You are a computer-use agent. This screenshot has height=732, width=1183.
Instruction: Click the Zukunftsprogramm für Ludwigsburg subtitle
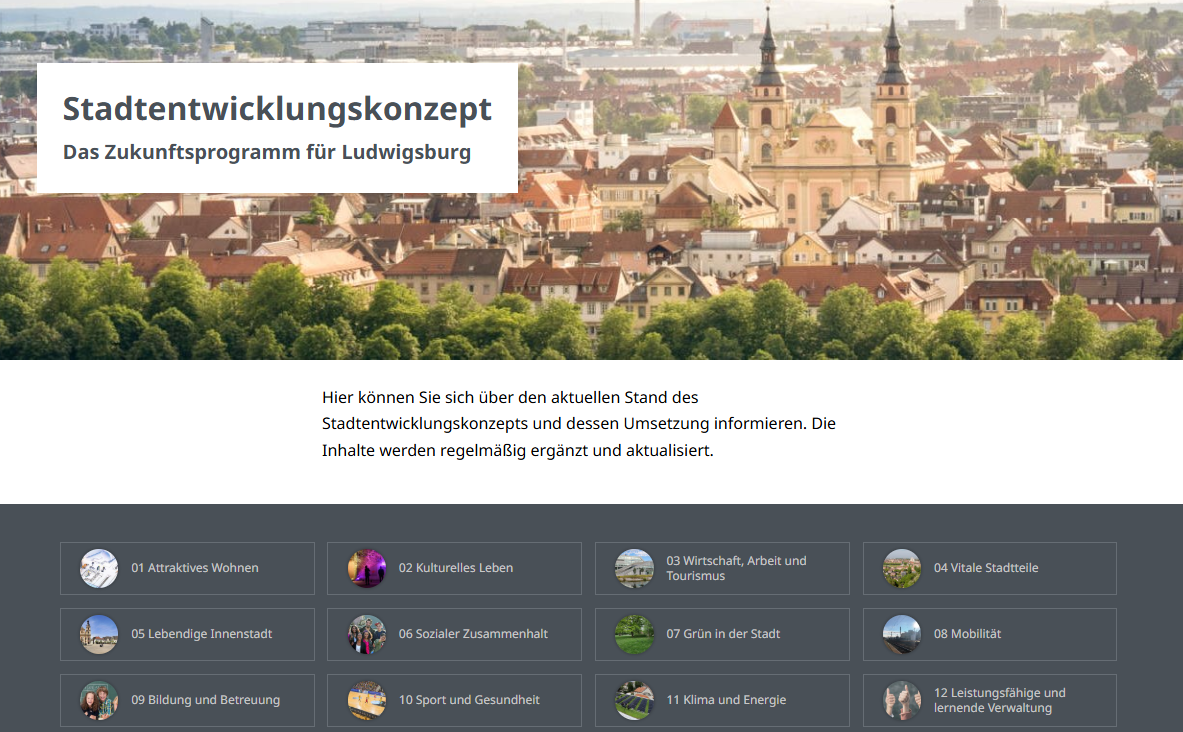point(267,152)
